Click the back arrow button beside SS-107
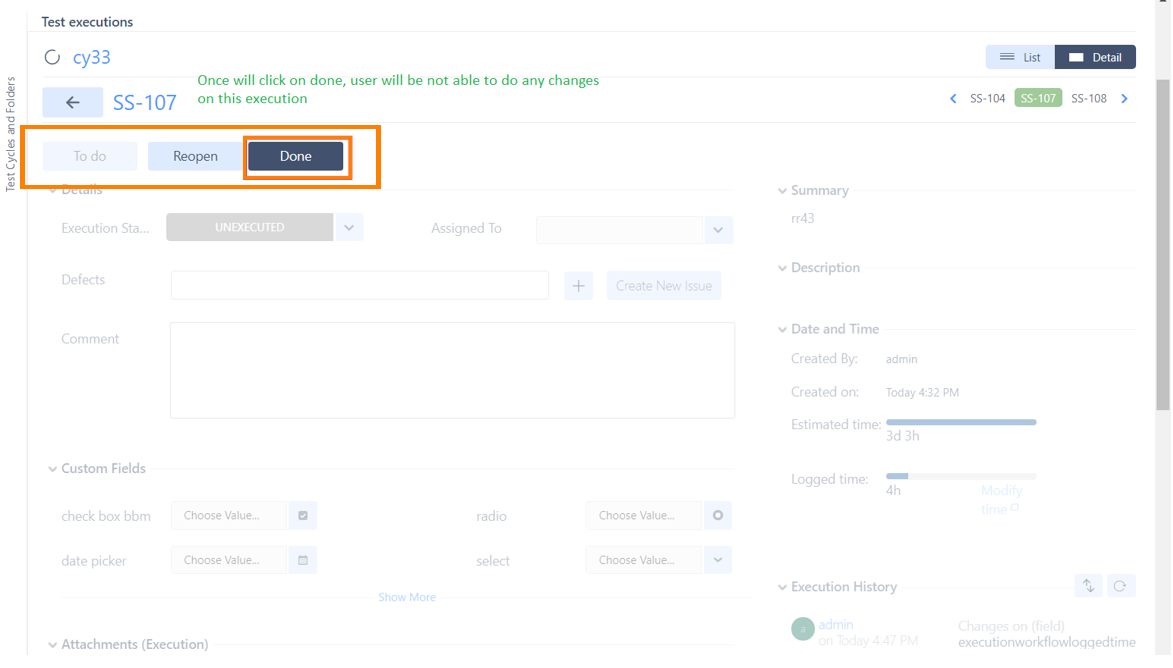The image size is (1173, 668). coord(72,102)
